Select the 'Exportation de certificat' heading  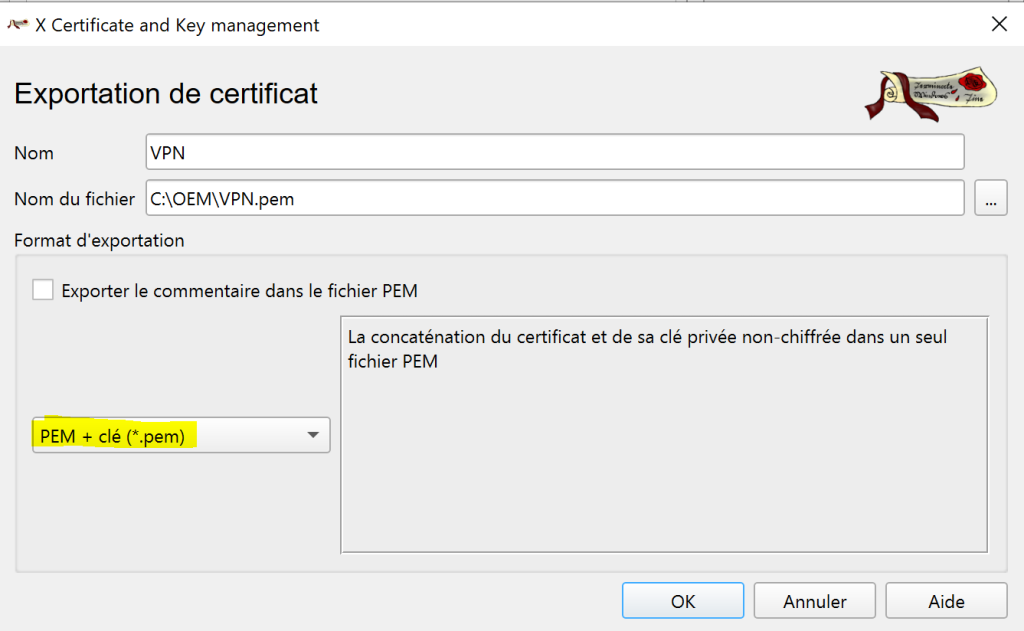coord(166,95)
